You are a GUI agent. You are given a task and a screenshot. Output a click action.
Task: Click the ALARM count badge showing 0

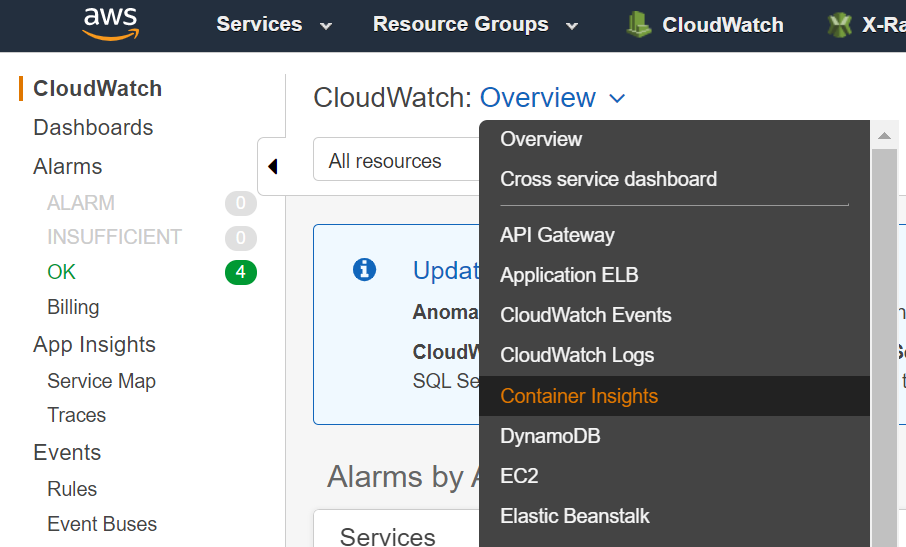coord(240,203)
